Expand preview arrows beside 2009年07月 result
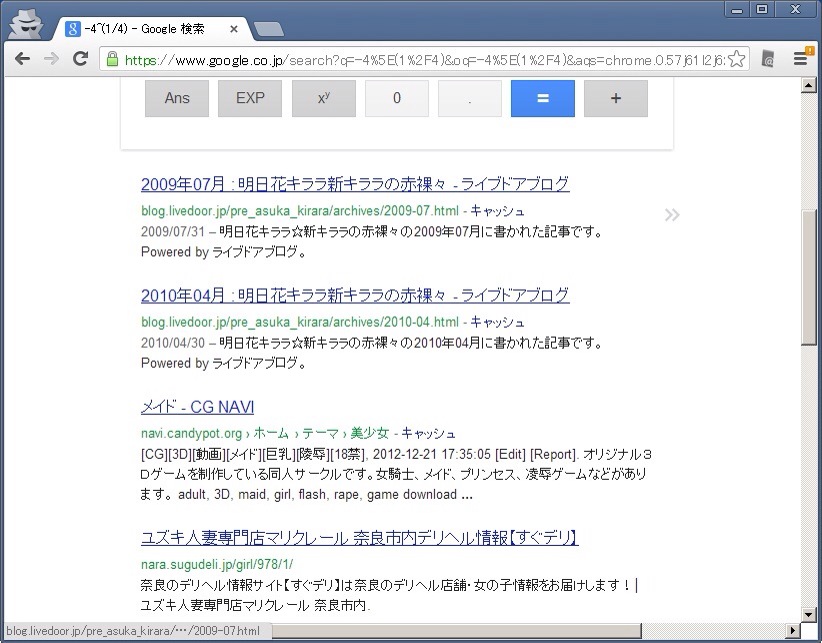This screenshot has width=822, height=643. pyautogui.click(x=672, y=215)
